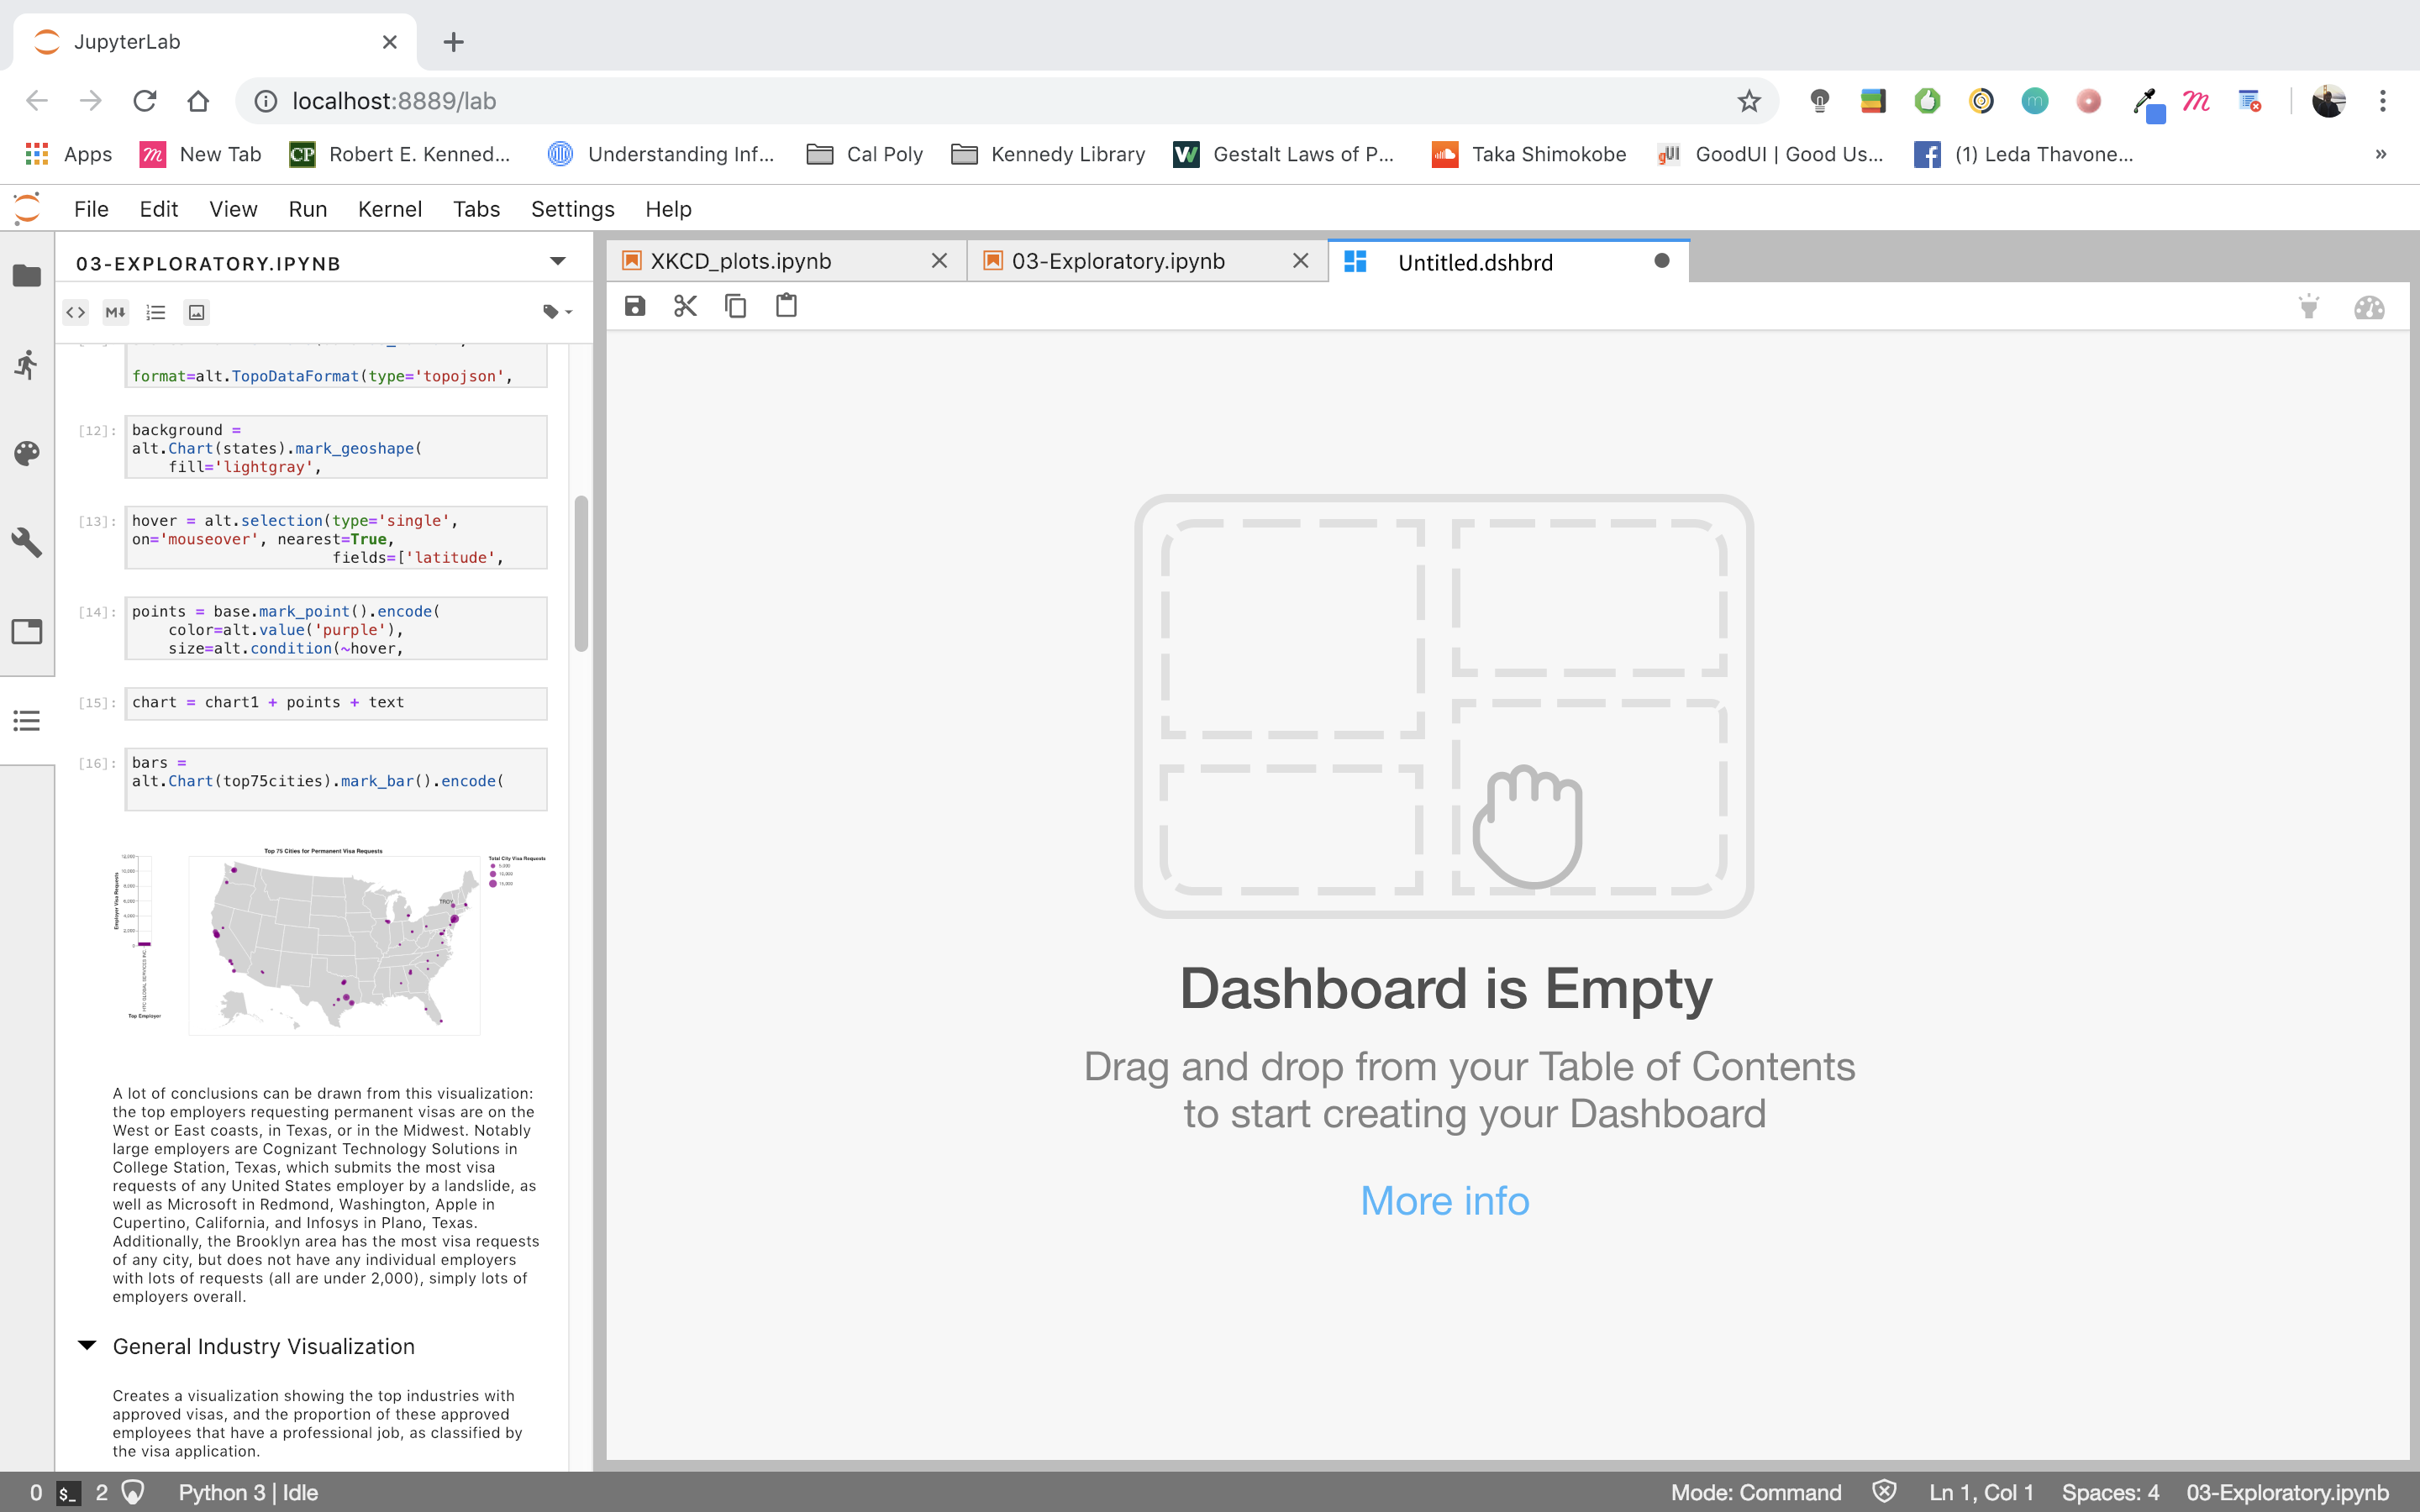Paste into the dashboard with clipboard icon
Image resolution: width=2420 pixels, height=1512 pixels.
[786, 306]
